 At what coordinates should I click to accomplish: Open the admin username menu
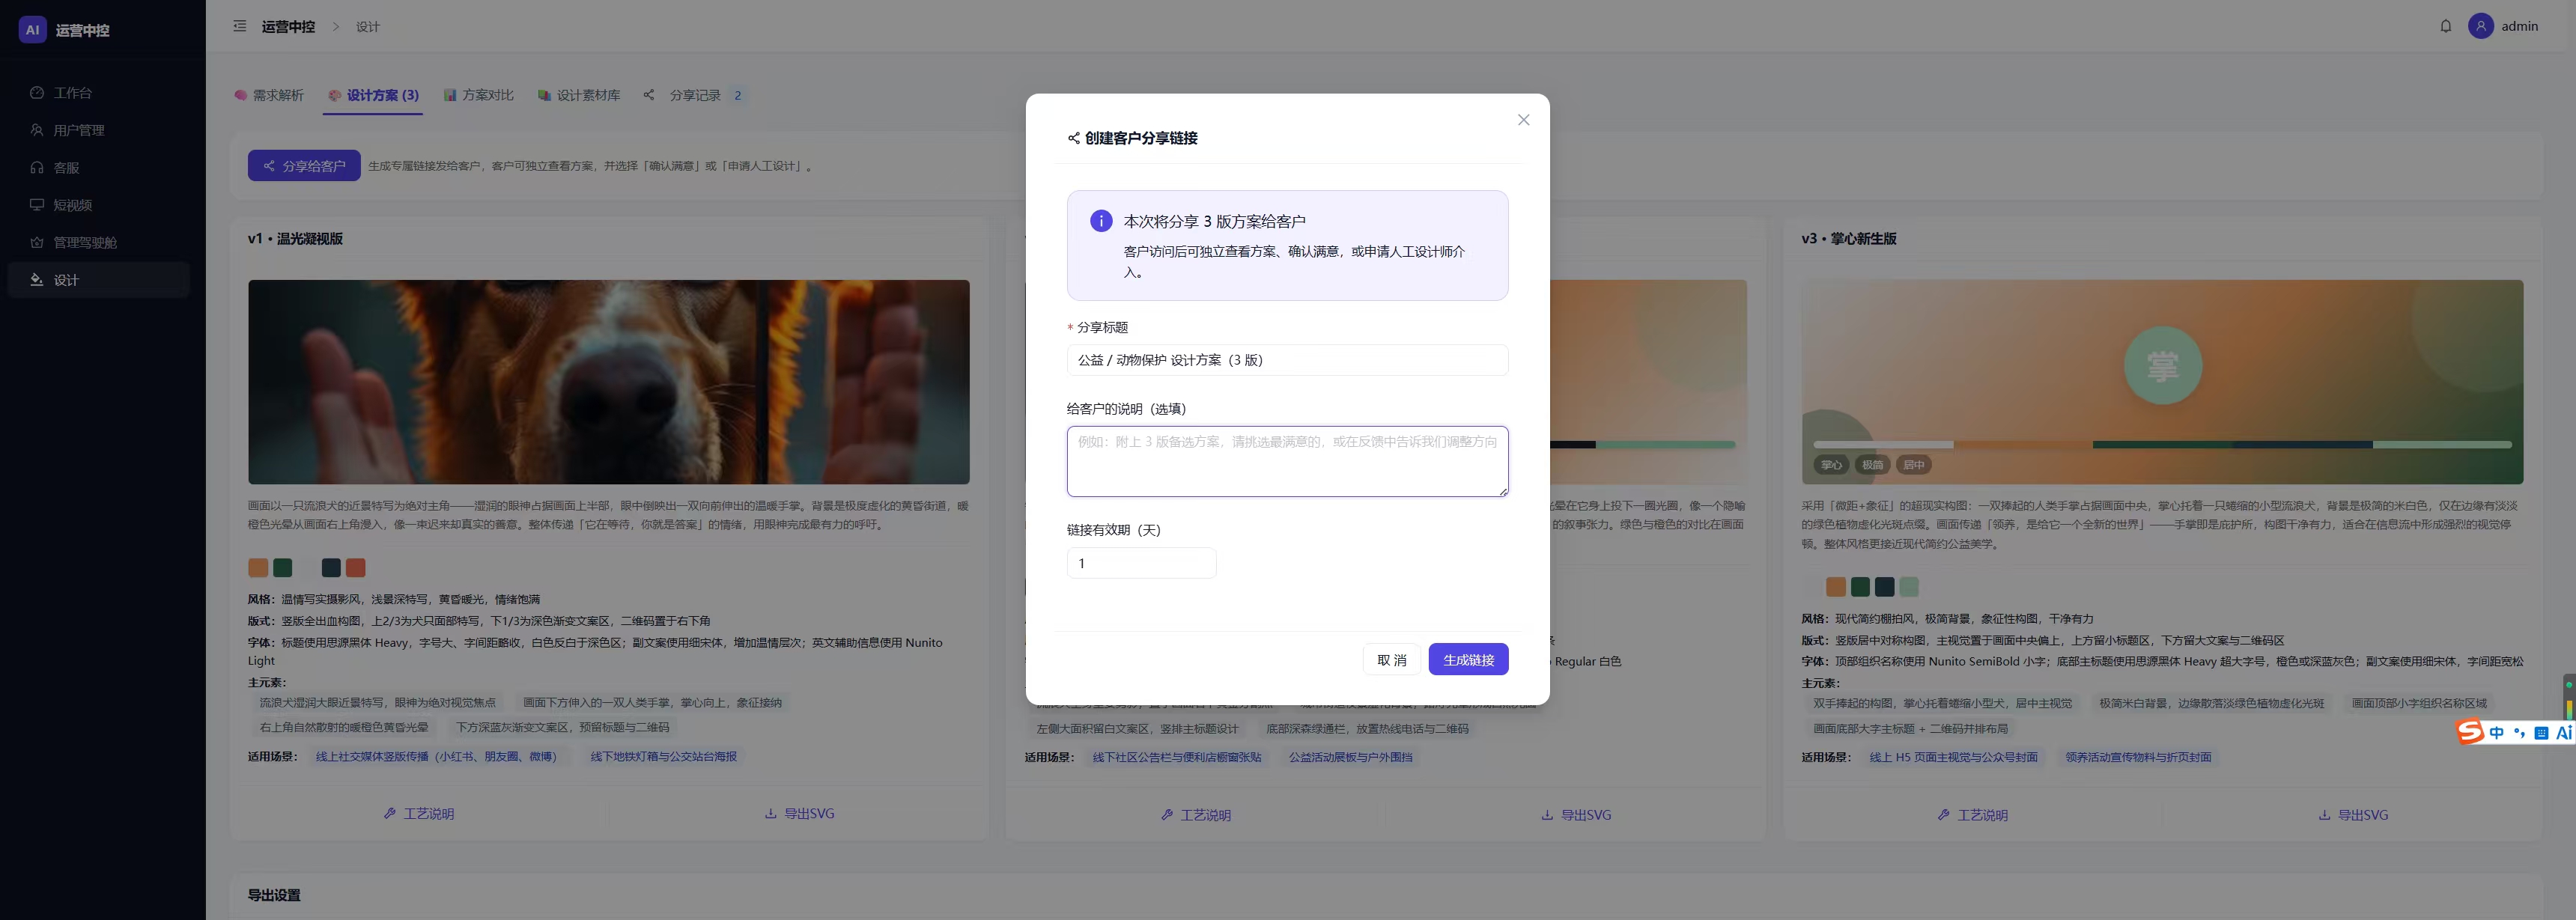pos(2519,26)
